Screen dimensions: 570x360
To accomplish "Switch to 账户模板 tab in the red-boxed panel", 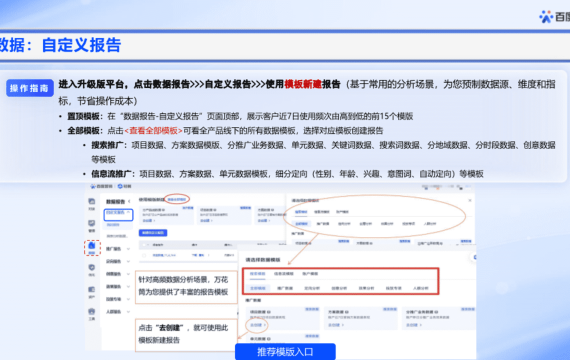I will click(x=310, y=274).
